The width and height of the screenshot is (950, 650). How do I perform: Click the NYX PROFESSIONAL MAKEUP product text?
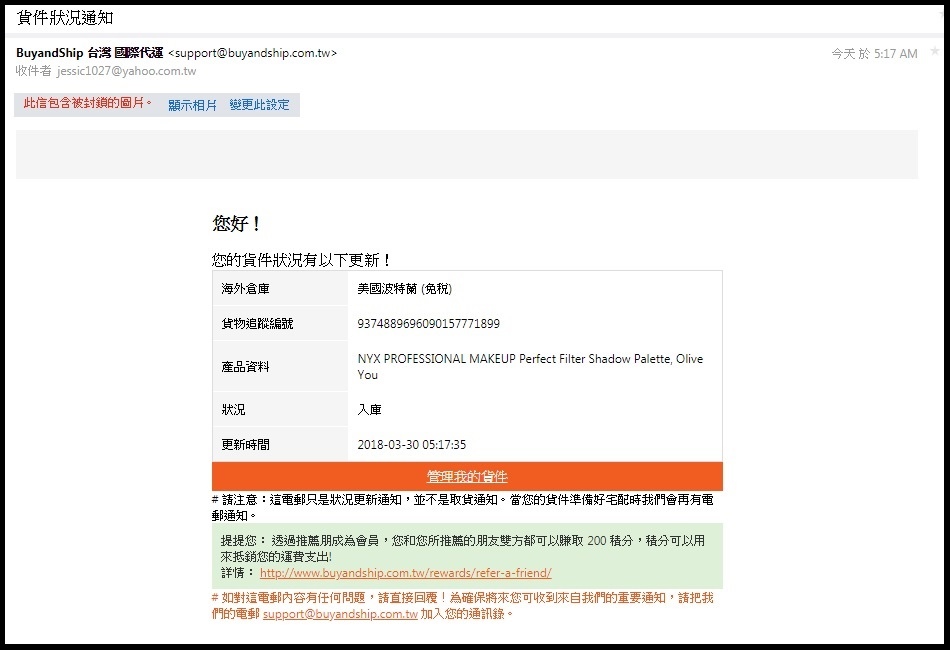(530, 366)
